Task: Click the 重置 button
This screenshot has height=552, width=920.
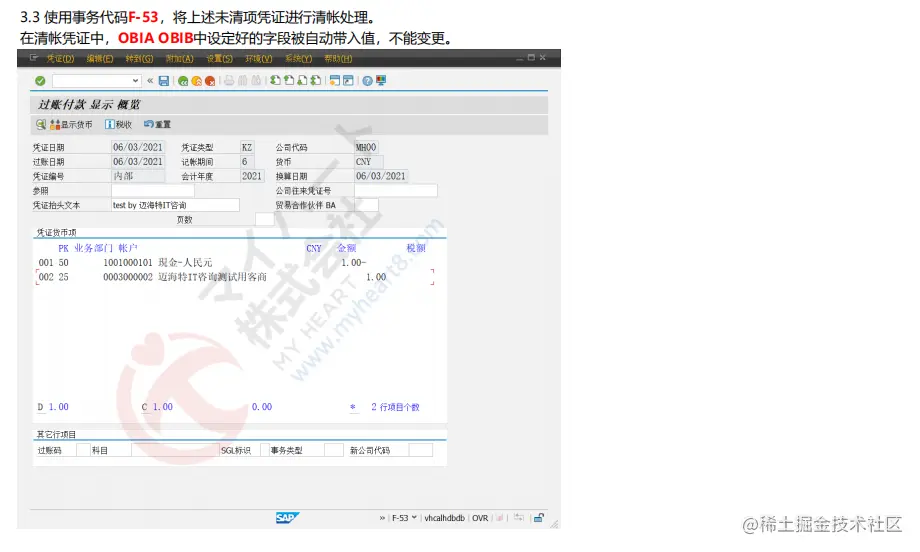Action: point(157,124)
